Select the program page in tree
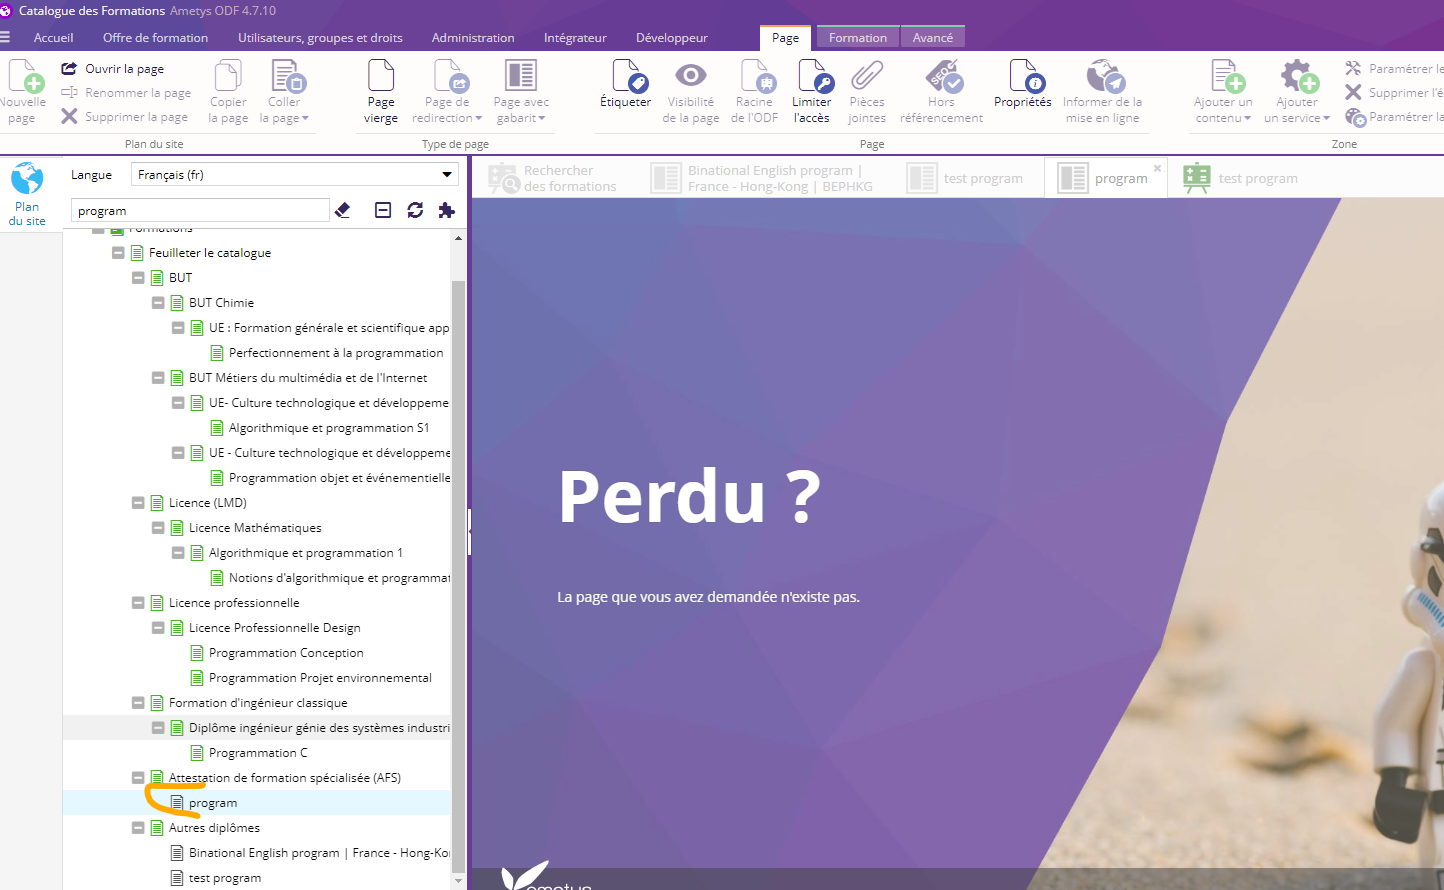This screenshot has height=890, width=1444. (213, 803)
